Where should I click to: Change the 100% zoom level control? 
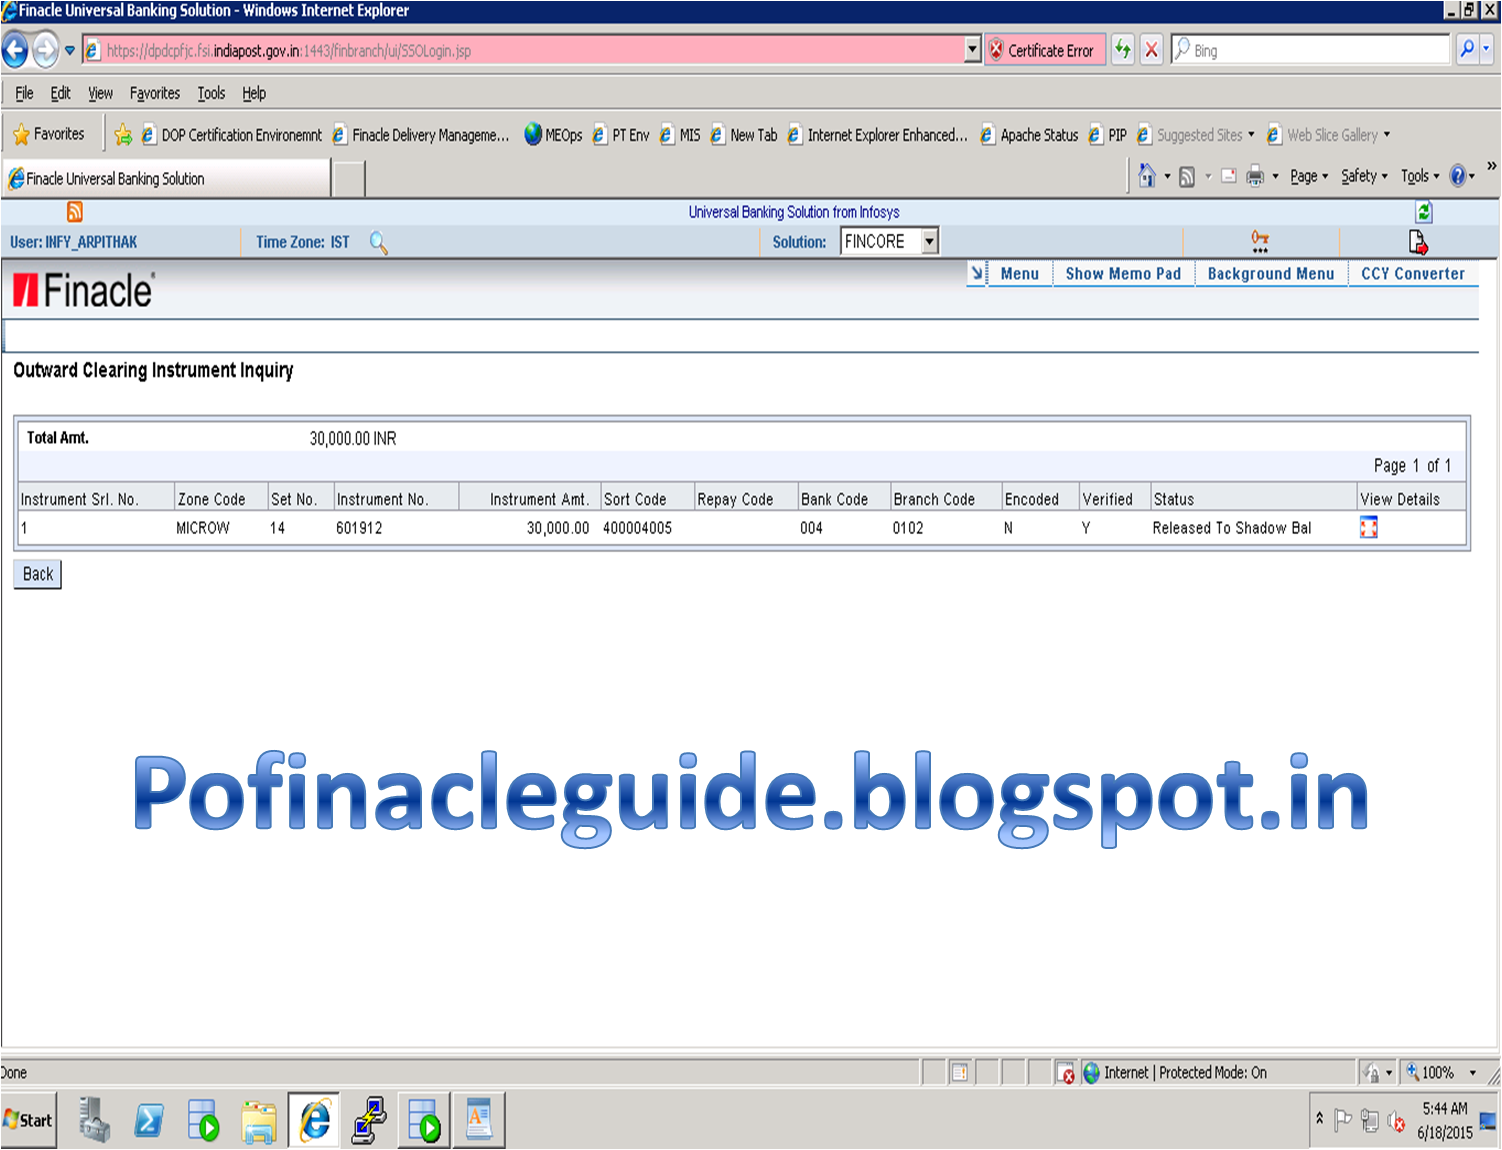(1441, 1072)
